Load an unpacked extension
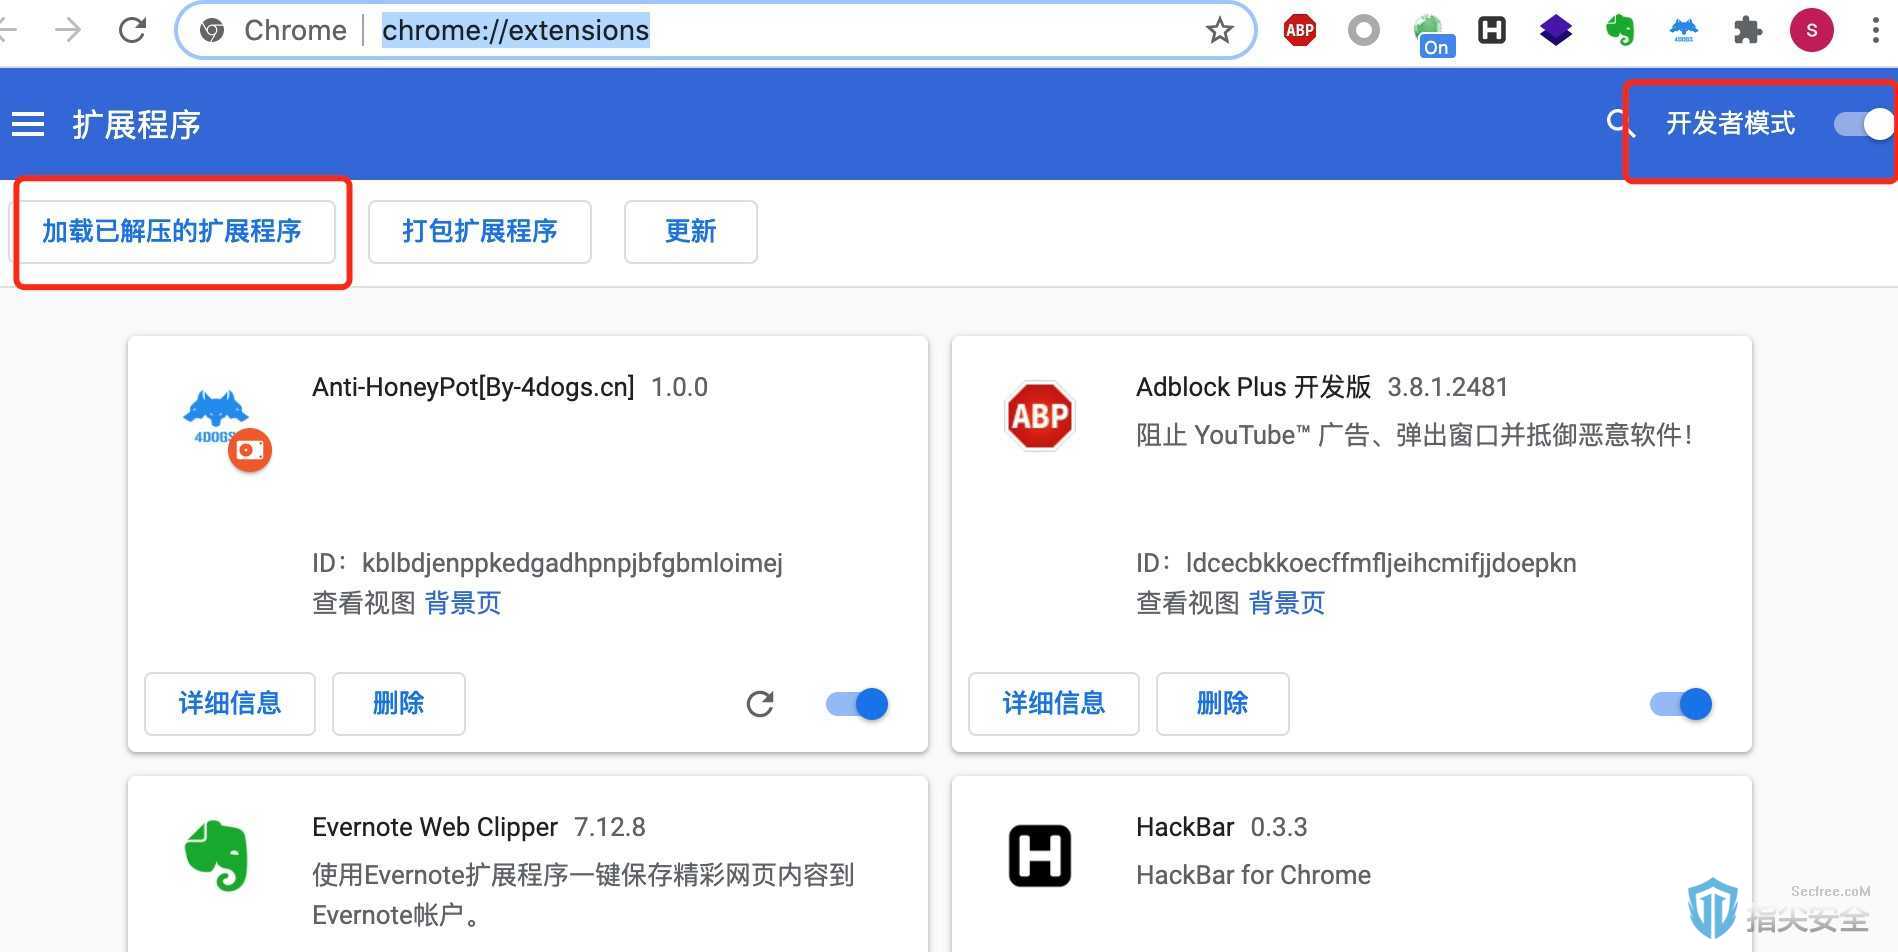This screenshot has width=1898, height=952. tap(172, 232)
